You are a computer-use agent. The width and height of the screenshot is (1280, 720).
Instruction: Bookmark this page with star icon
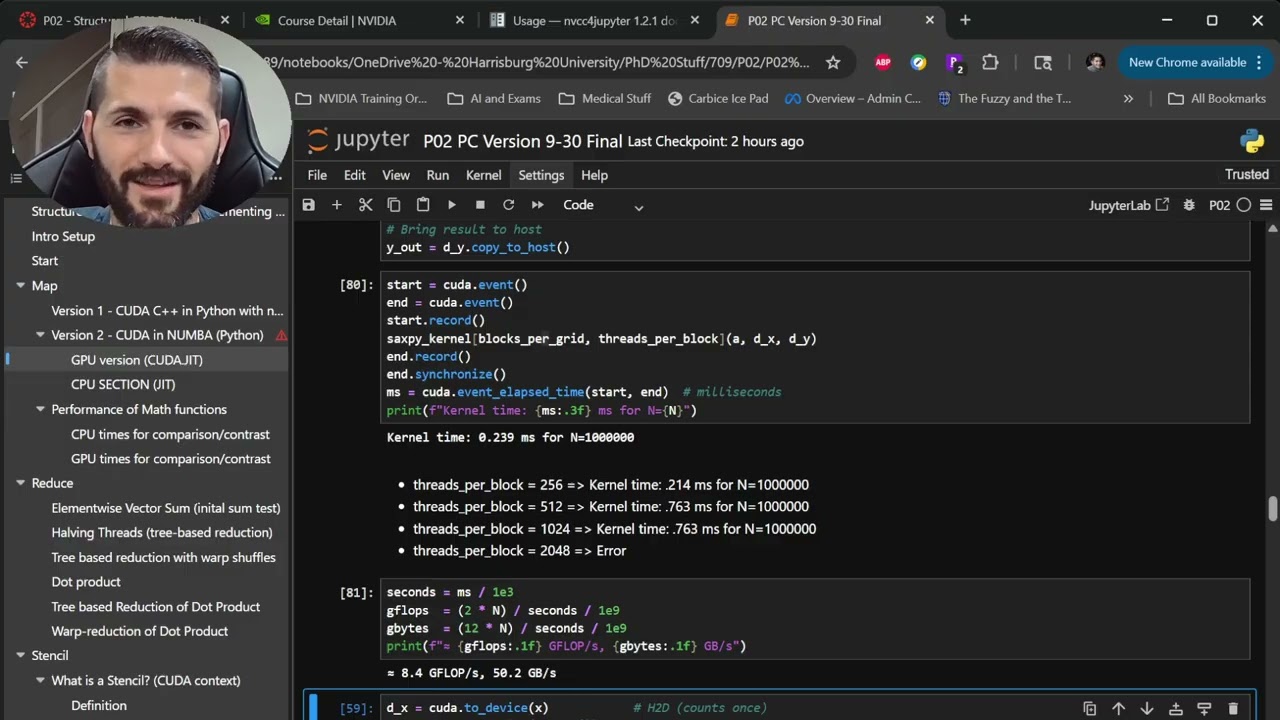click(x=833, y=62)
